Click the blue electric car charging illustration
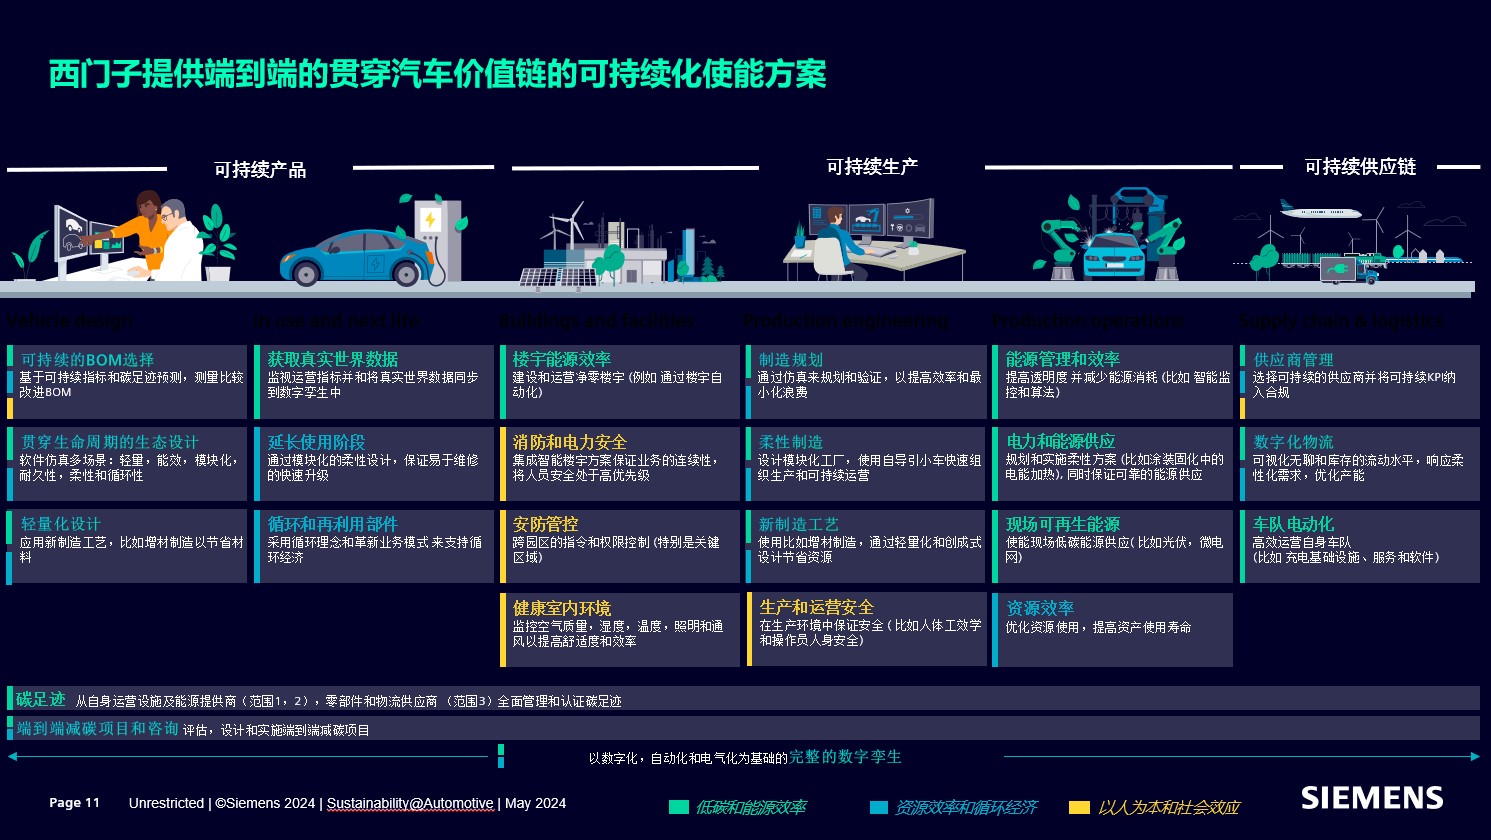1491x840 pixels. 375,240
